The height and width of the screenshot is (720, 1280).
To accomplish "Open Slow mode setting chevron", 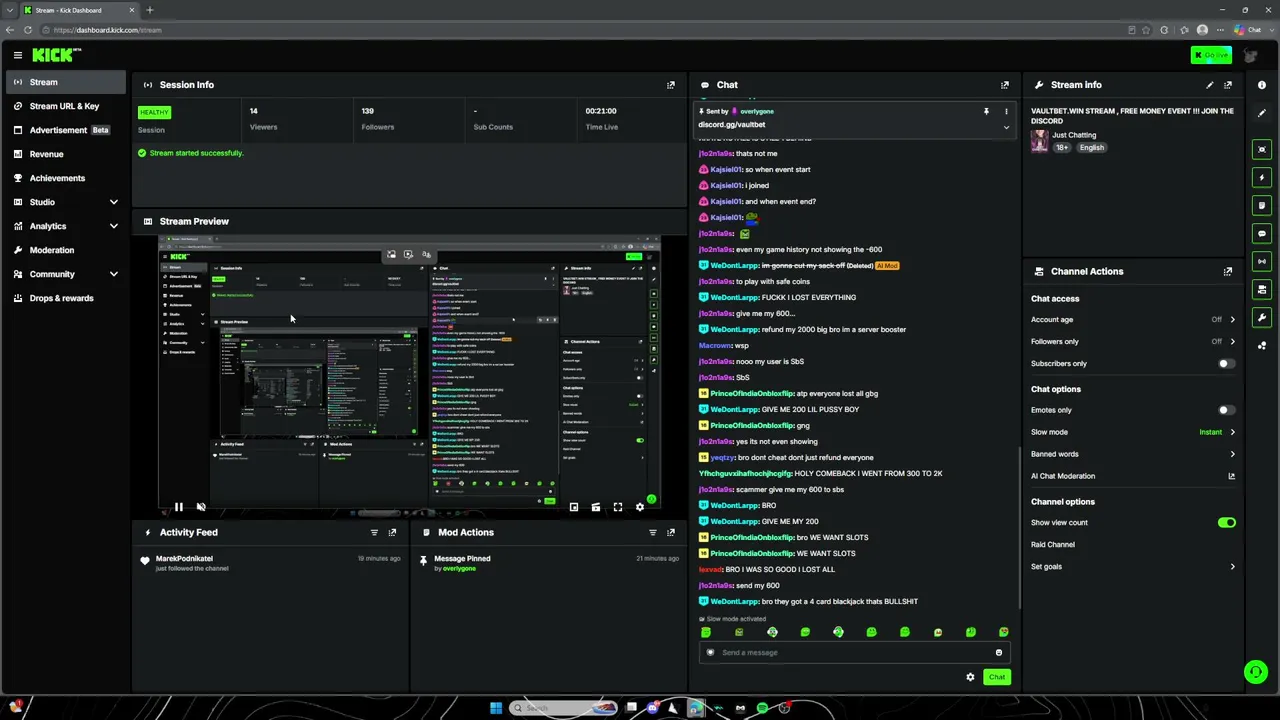I will 1232,432.
